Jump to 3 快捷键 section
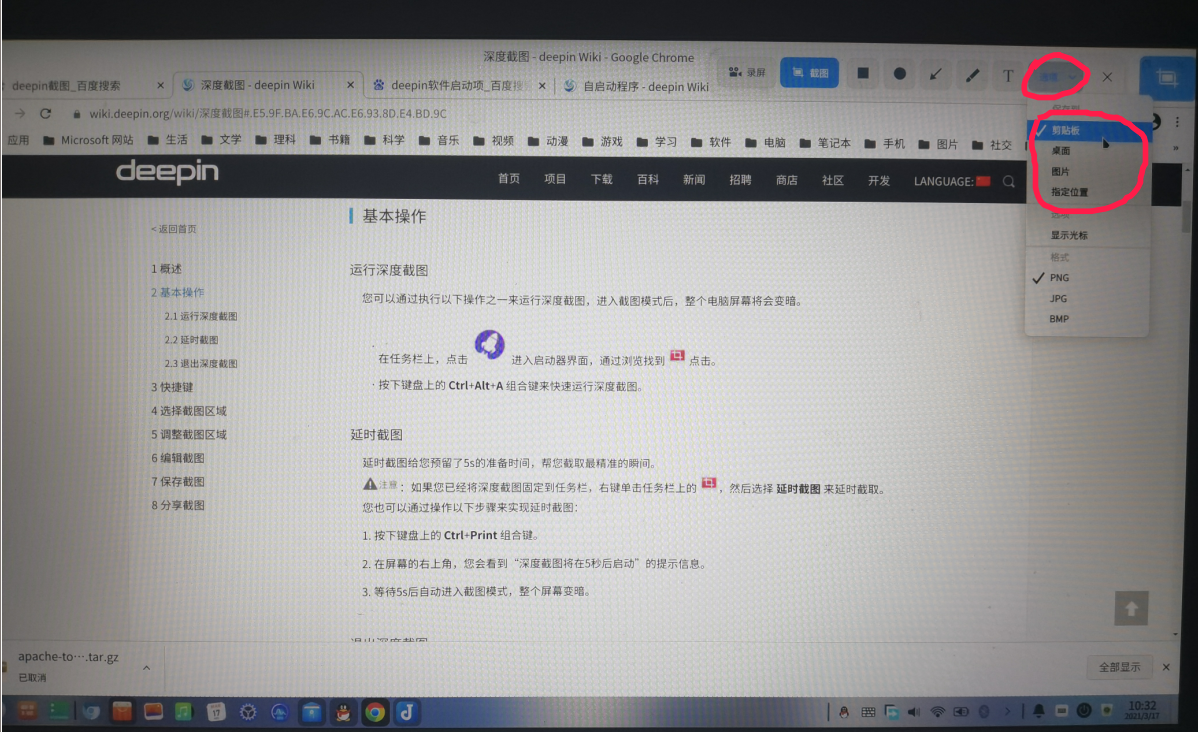Screen dimensions: 1198x732 tap(172, 387)
